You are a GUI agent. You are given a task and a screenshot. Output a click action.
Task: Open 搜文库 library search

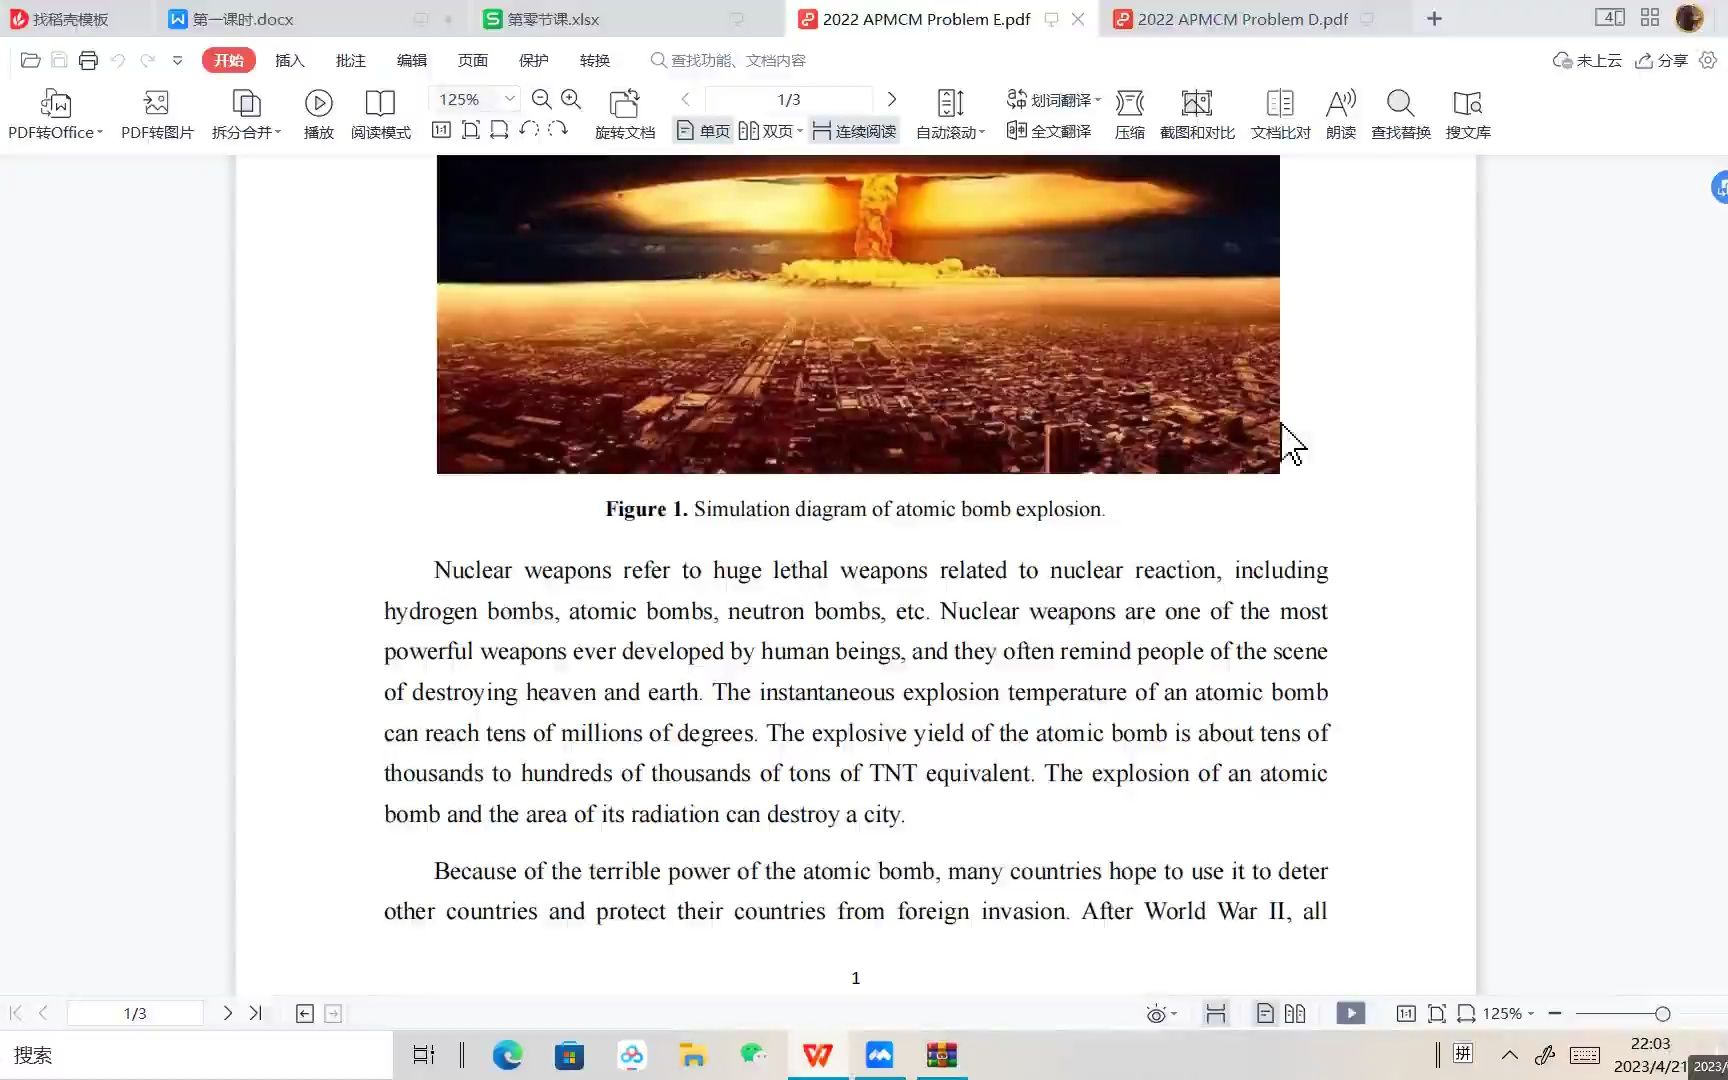point(1468,114)
